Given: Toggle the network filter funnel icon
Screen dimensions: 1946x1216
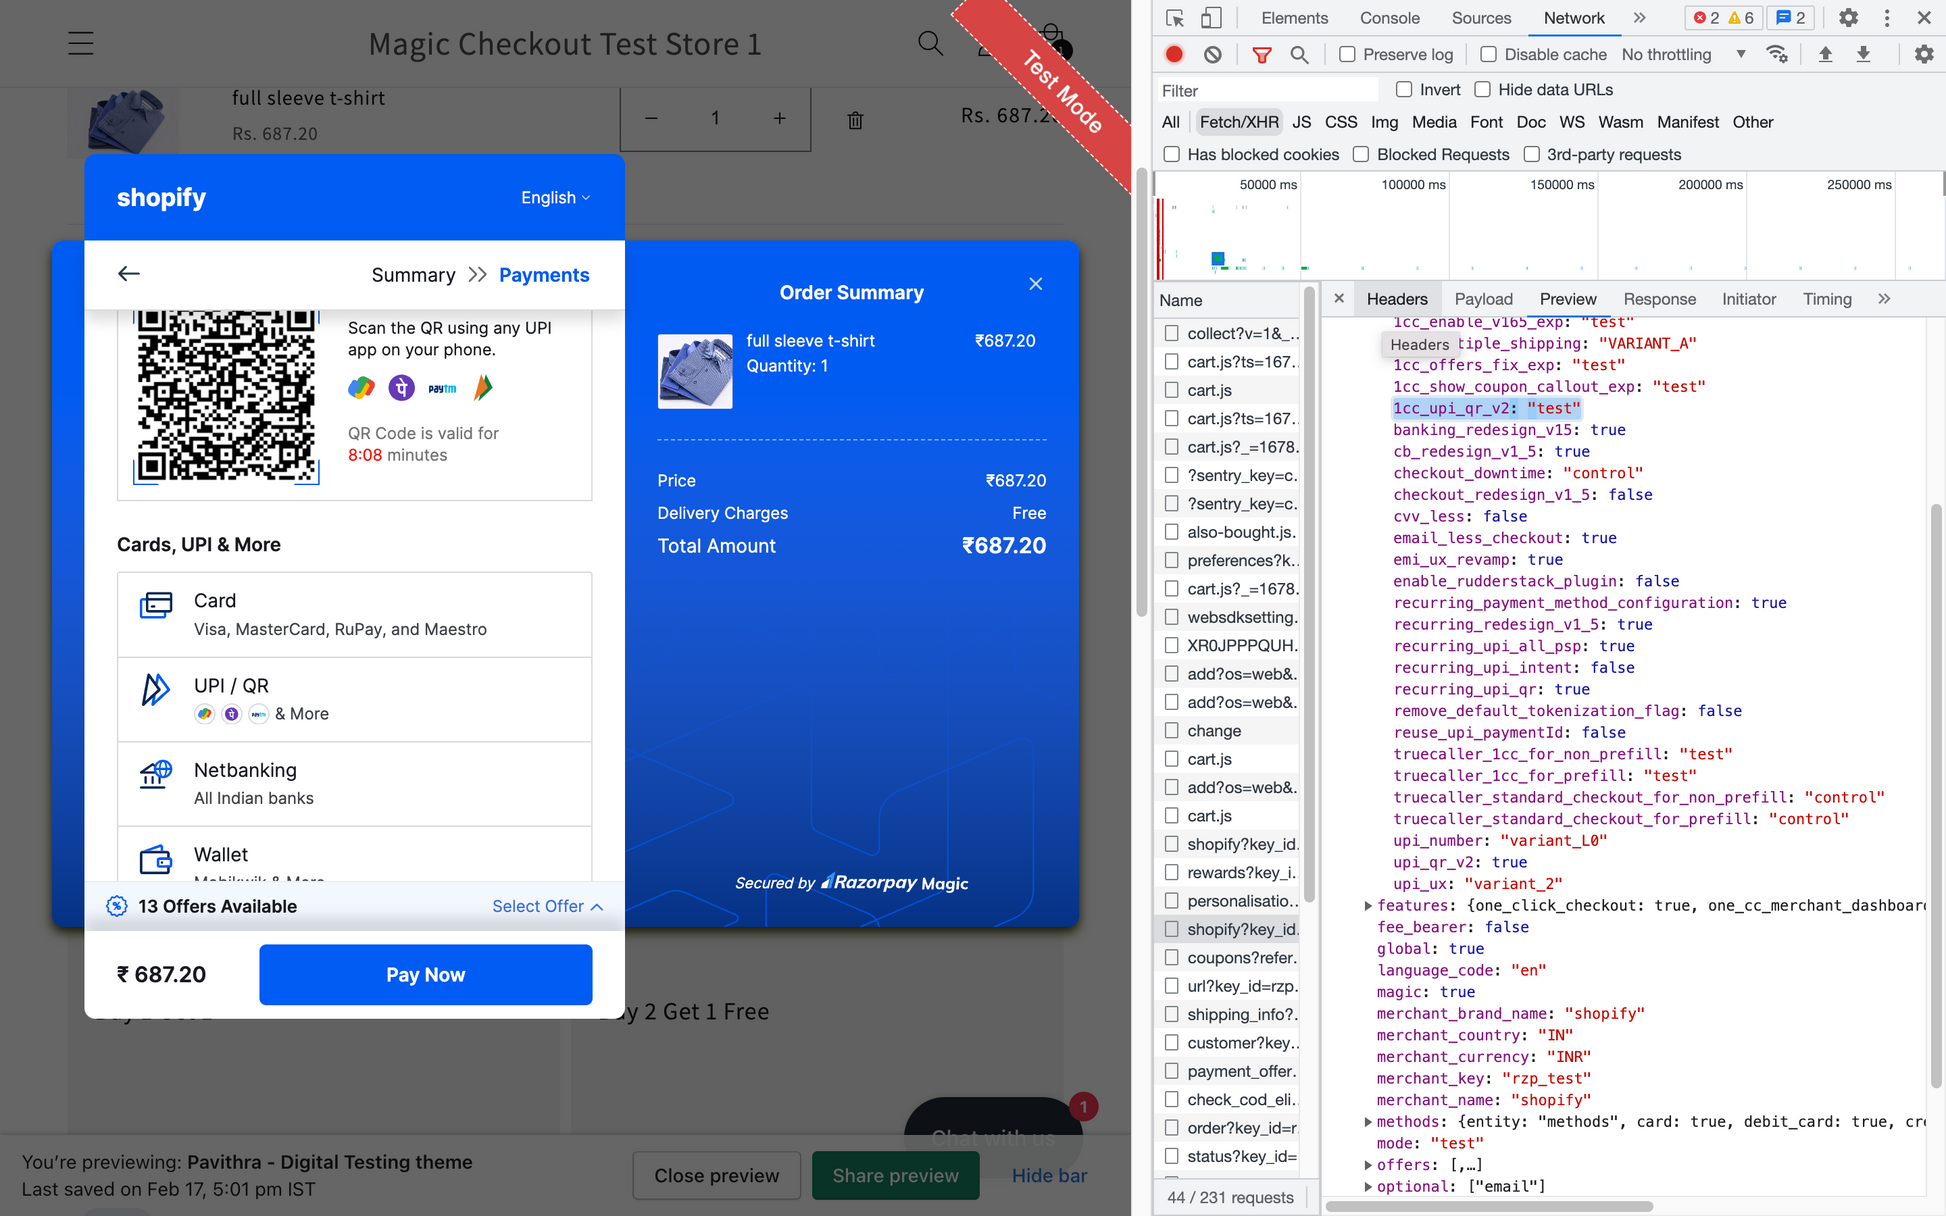Looking at the screenshot, I should coord(1262,55).
